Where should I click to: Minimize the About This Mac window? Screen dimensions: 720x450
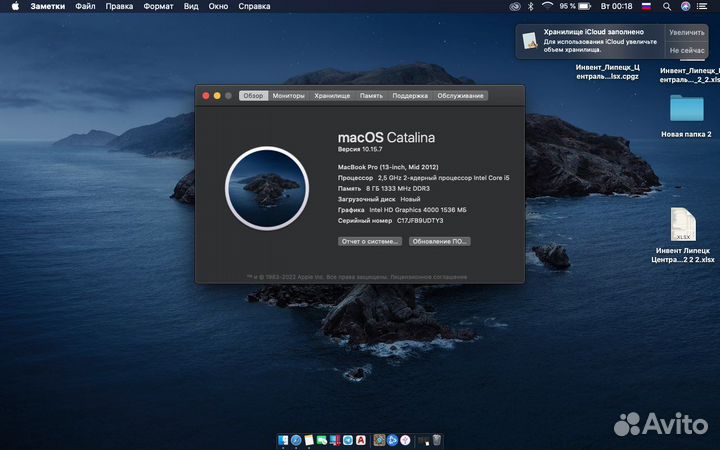(x=217, y=96)
